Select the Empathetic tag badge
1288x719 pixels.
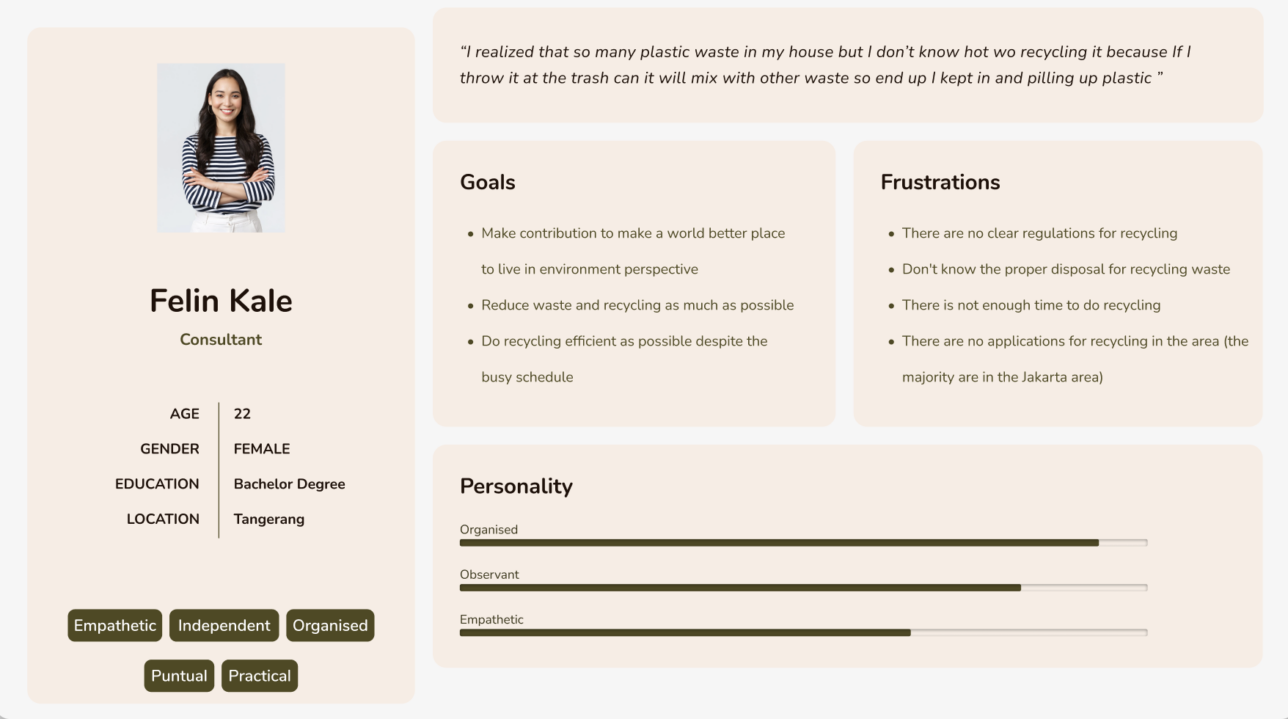(x=115, y=626)
